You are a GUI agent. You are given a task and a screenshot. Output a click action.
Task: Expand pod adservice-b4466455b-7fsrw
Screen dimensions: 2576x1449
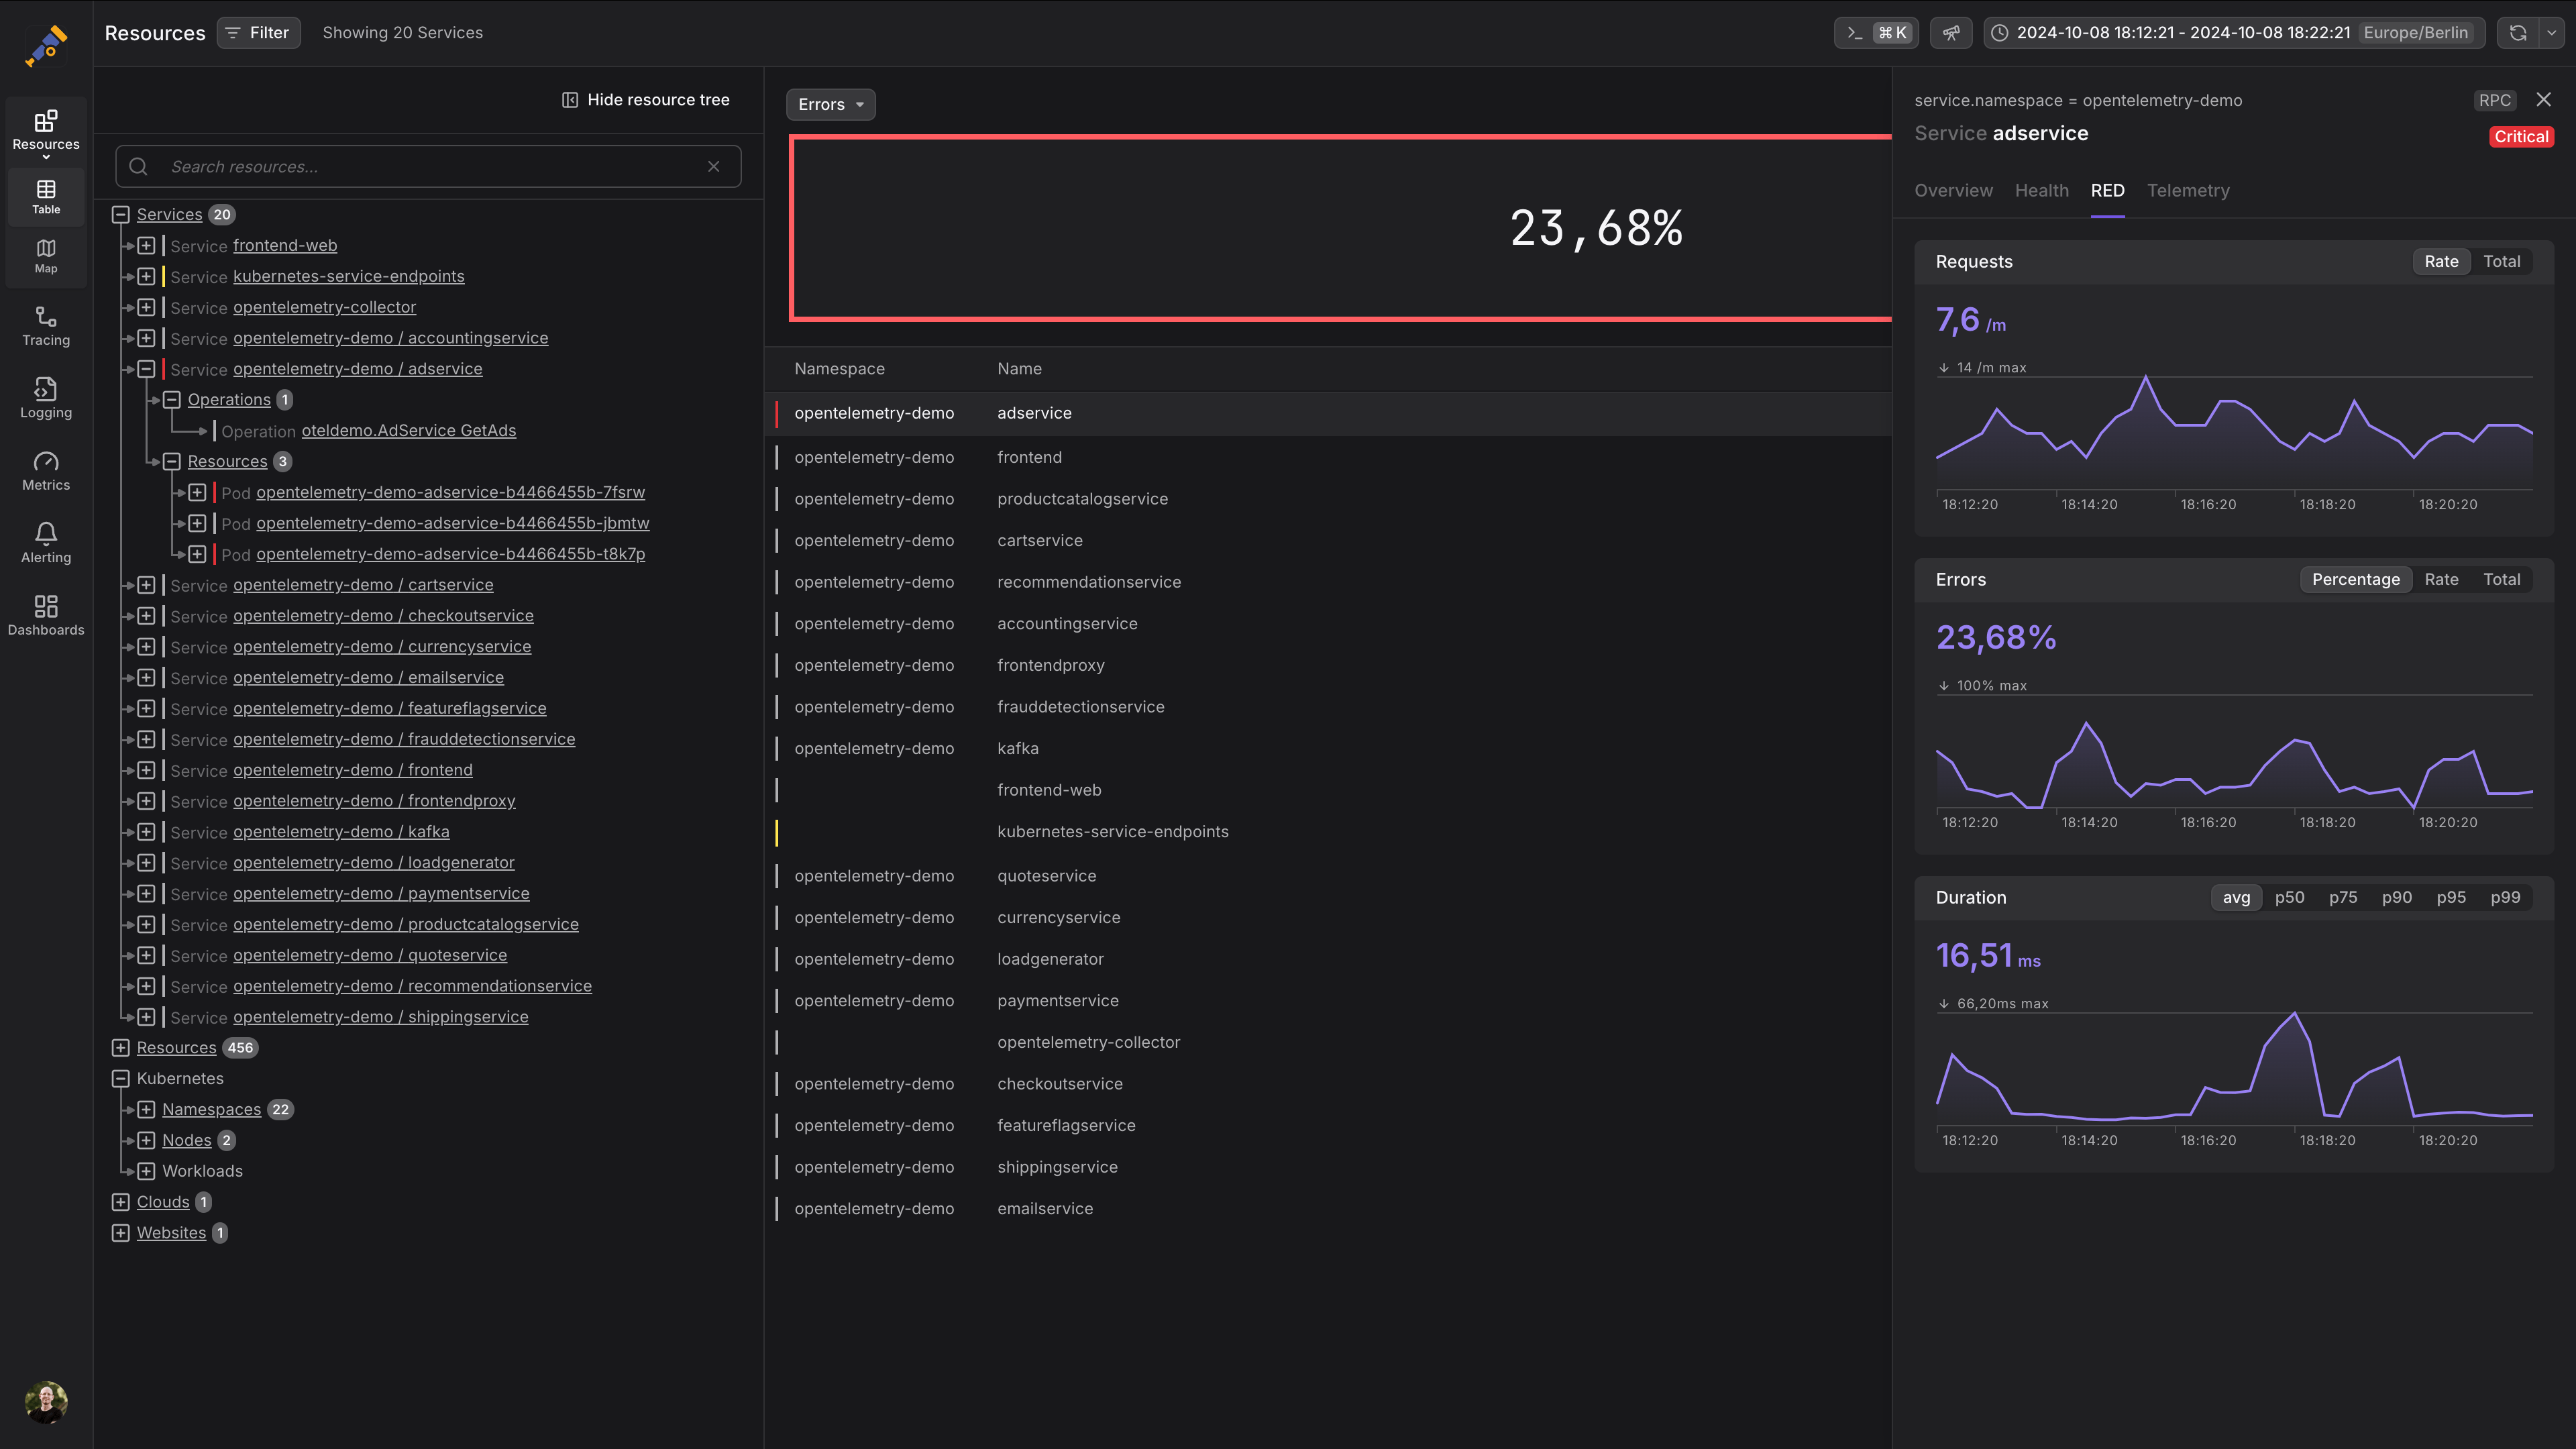click(x=197, y=493)
